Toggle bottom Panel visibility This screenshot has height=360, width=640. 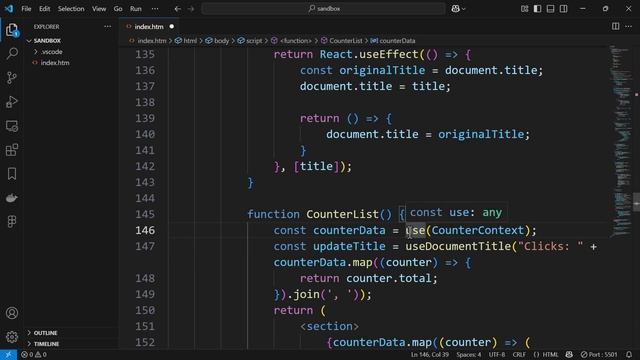tap(551, 9)
